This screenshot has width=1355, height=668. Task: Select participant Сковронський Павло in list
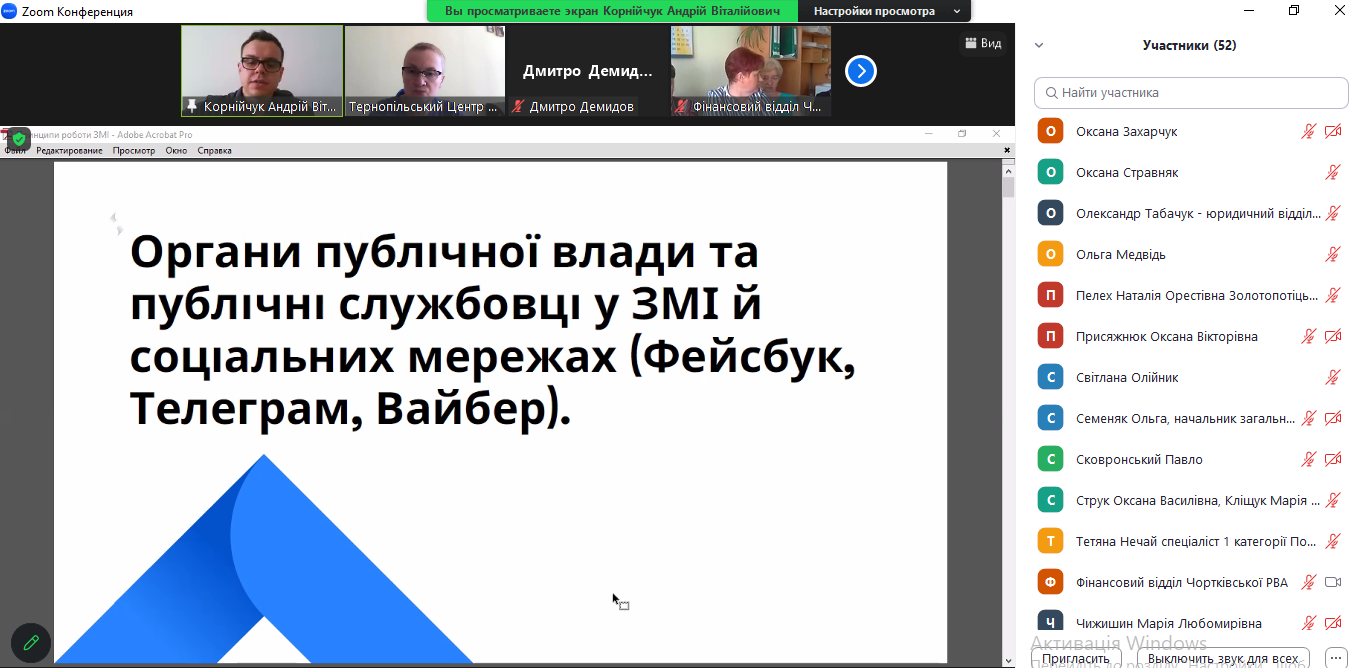1191,459
